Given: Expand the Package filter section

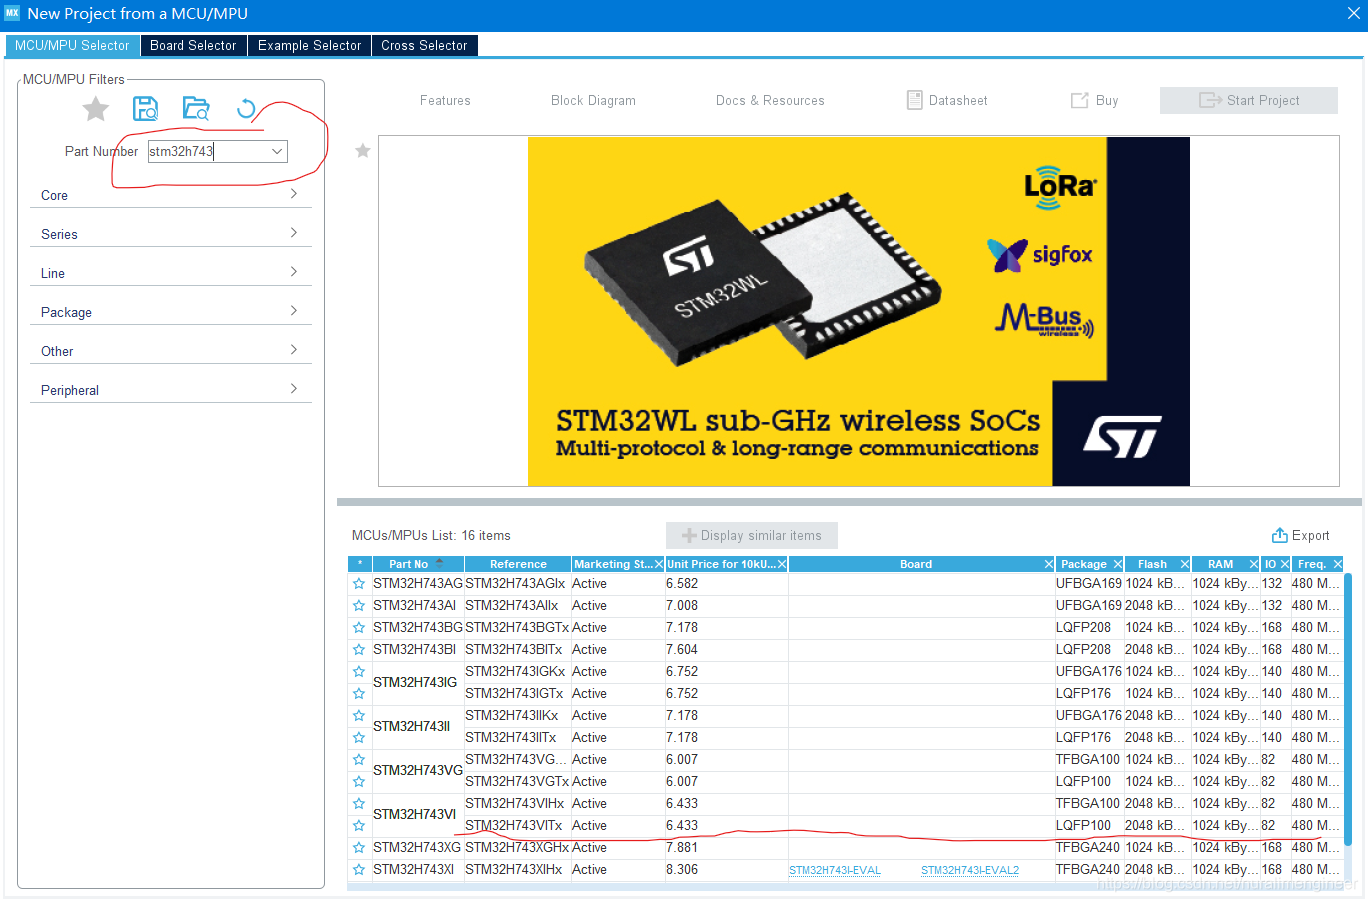Looking at the screenshot, I should [171, 312].
